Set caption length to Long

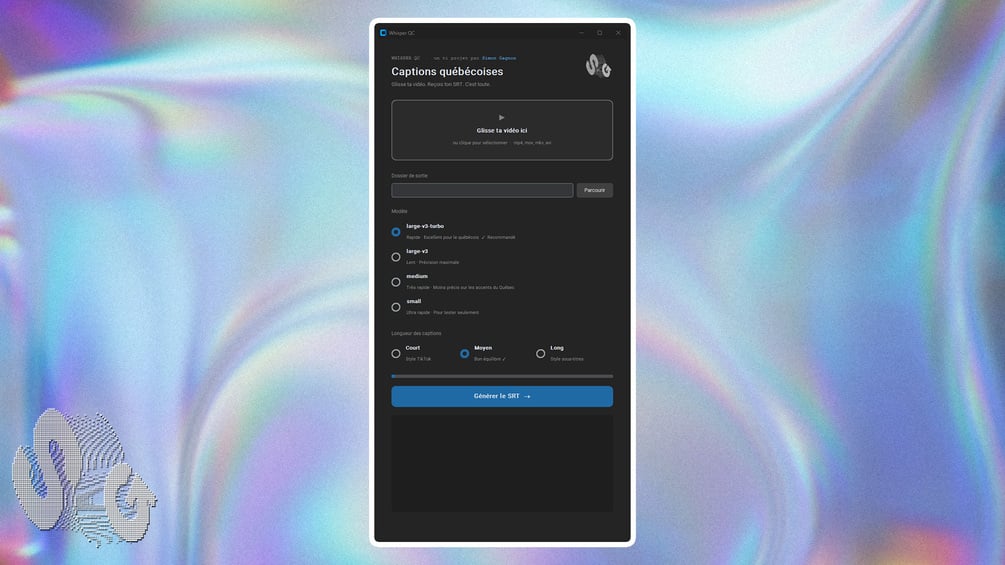(540, 354)
